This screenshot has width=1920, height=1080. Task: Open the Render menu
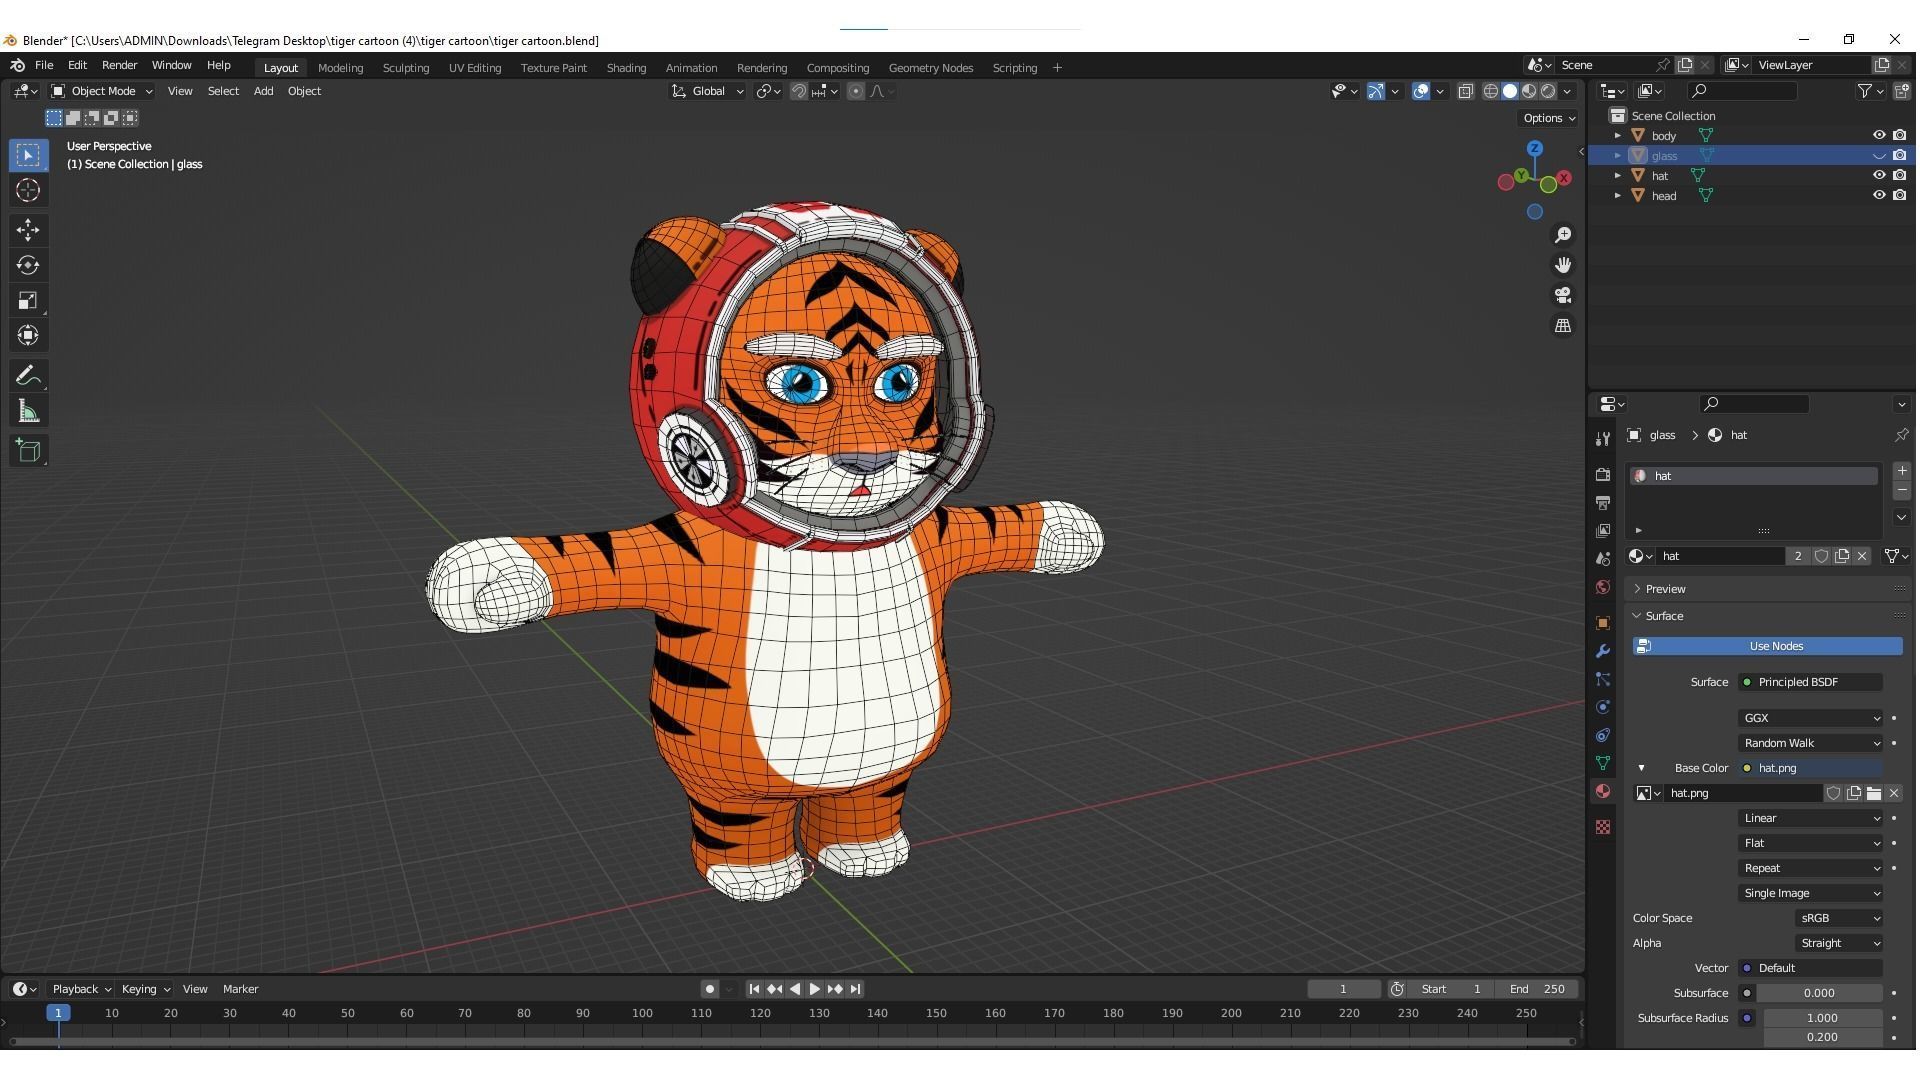tap(119, 65)
